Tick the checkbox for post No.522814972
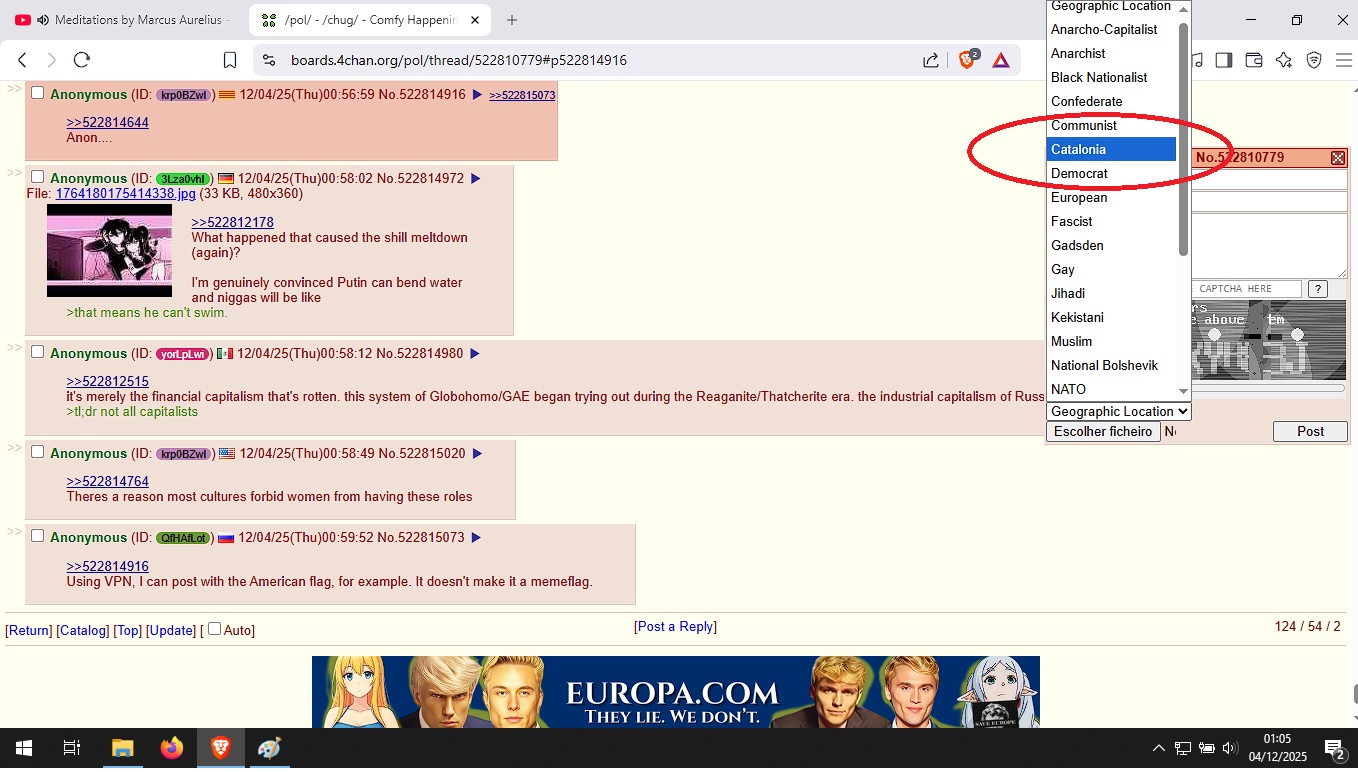 pyautogui.click(x=37, y=177)
